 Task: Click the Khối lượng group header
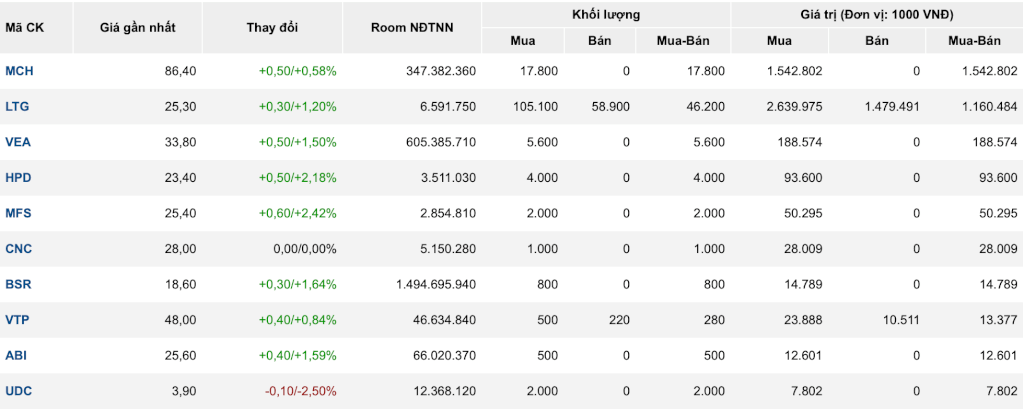point(606,14)
